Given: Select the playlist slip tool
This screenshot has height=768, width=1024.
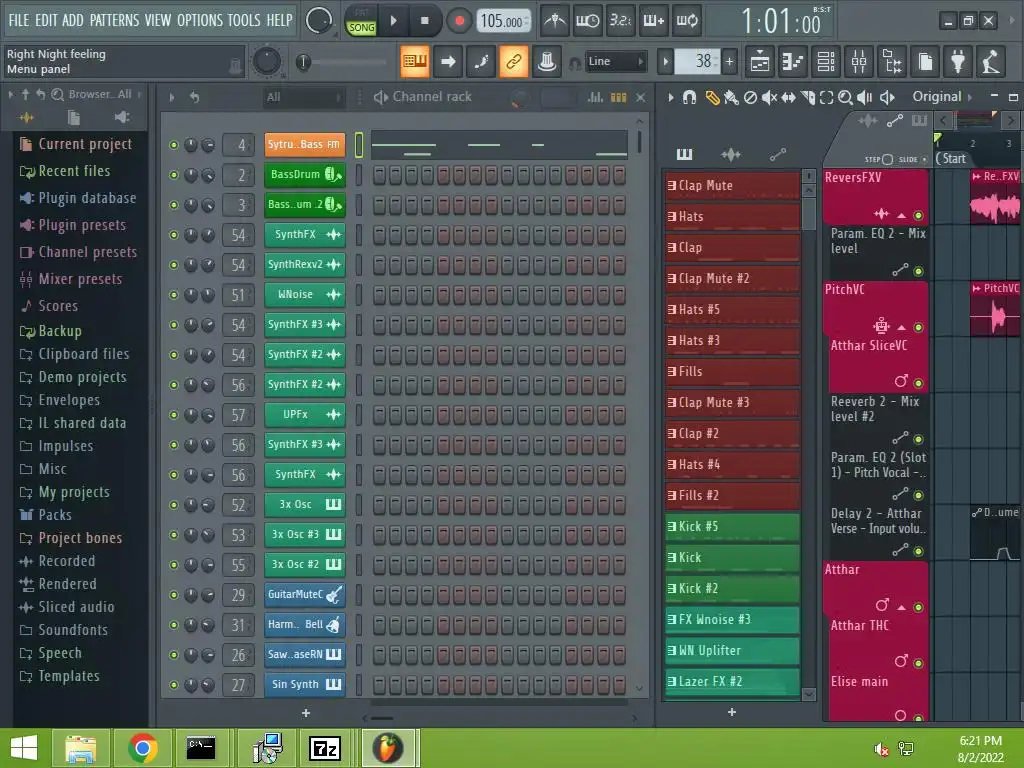Looking at the screenshot, I should pos(788,98).
